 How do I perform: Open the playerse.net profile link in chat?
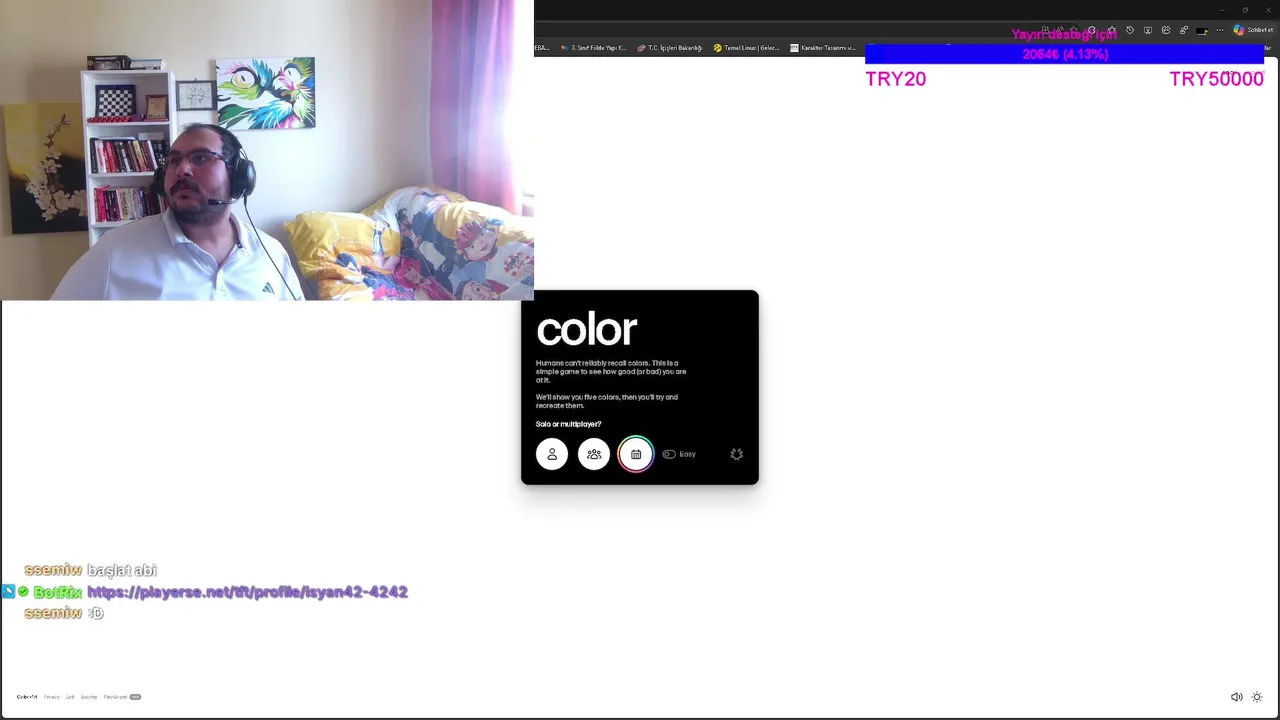click(247, 592)
